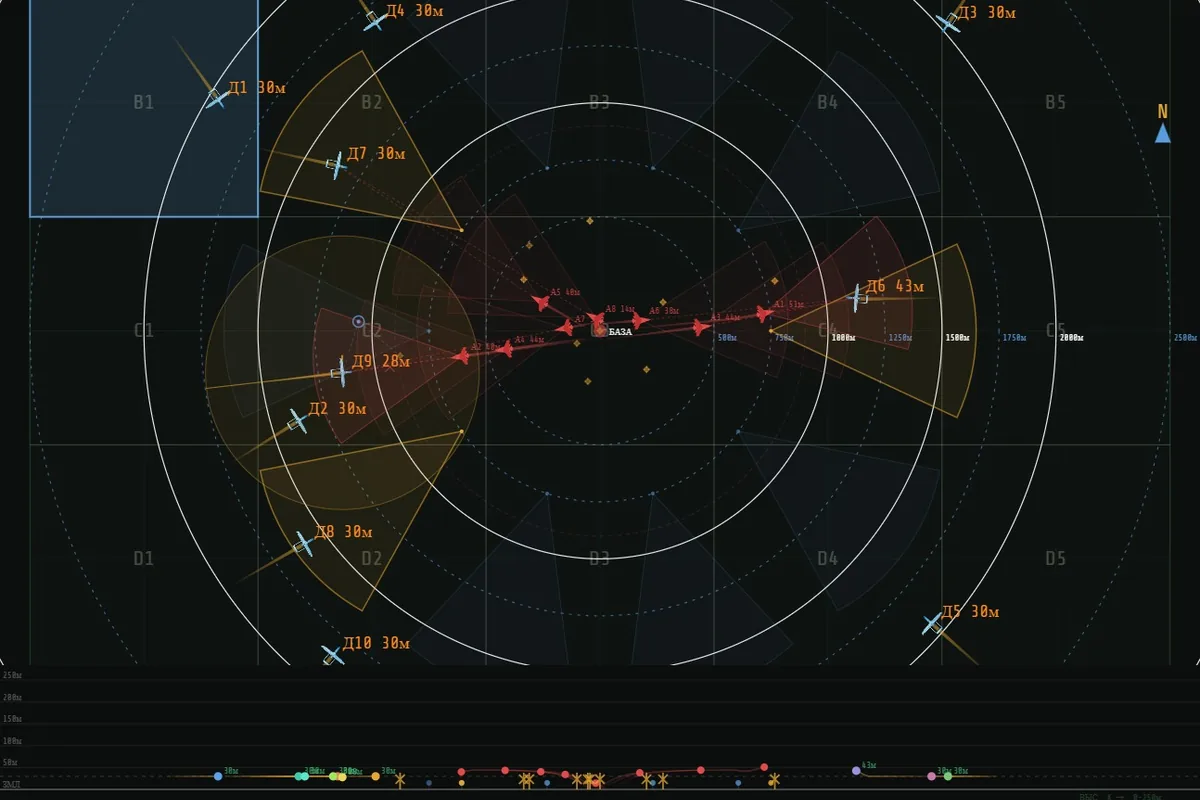Click the 500м range ring label
The height and width of the screenshot is (800, 1200).
727,338
